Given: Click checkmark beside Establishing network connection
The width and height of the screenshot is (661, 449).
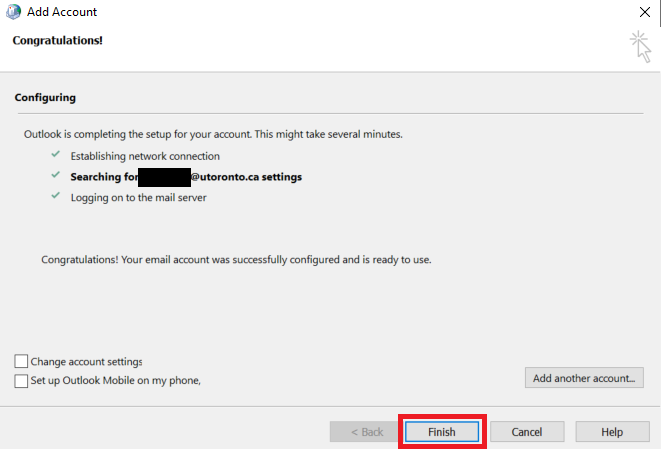Looking at the screenshot, I should (x=56, y=154).
